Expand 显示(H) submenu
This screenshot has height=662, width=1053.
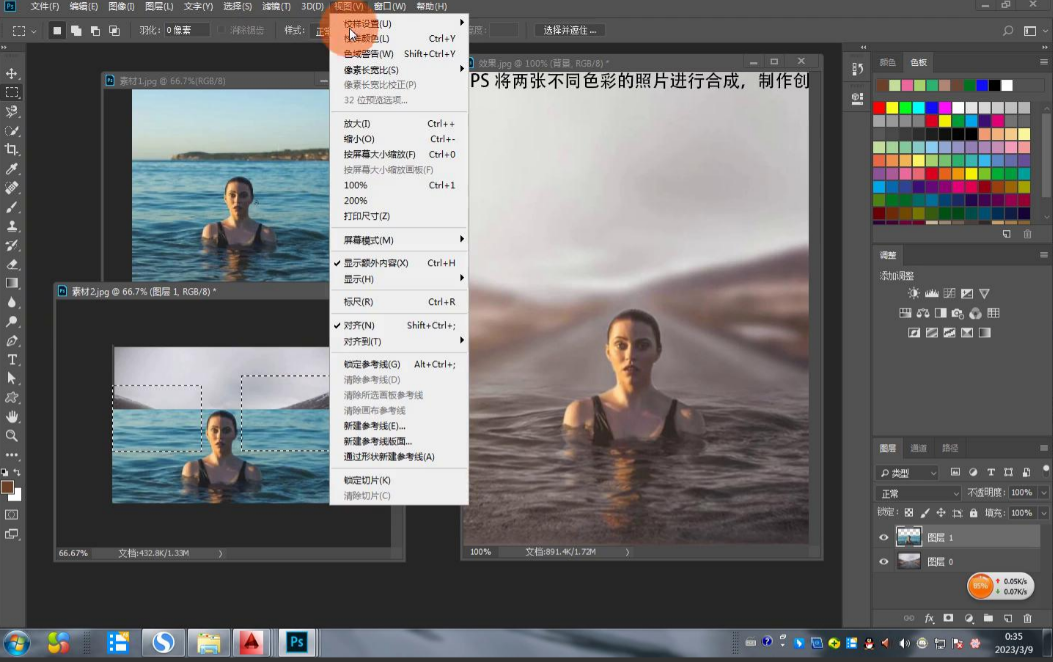tap(399, 279)
